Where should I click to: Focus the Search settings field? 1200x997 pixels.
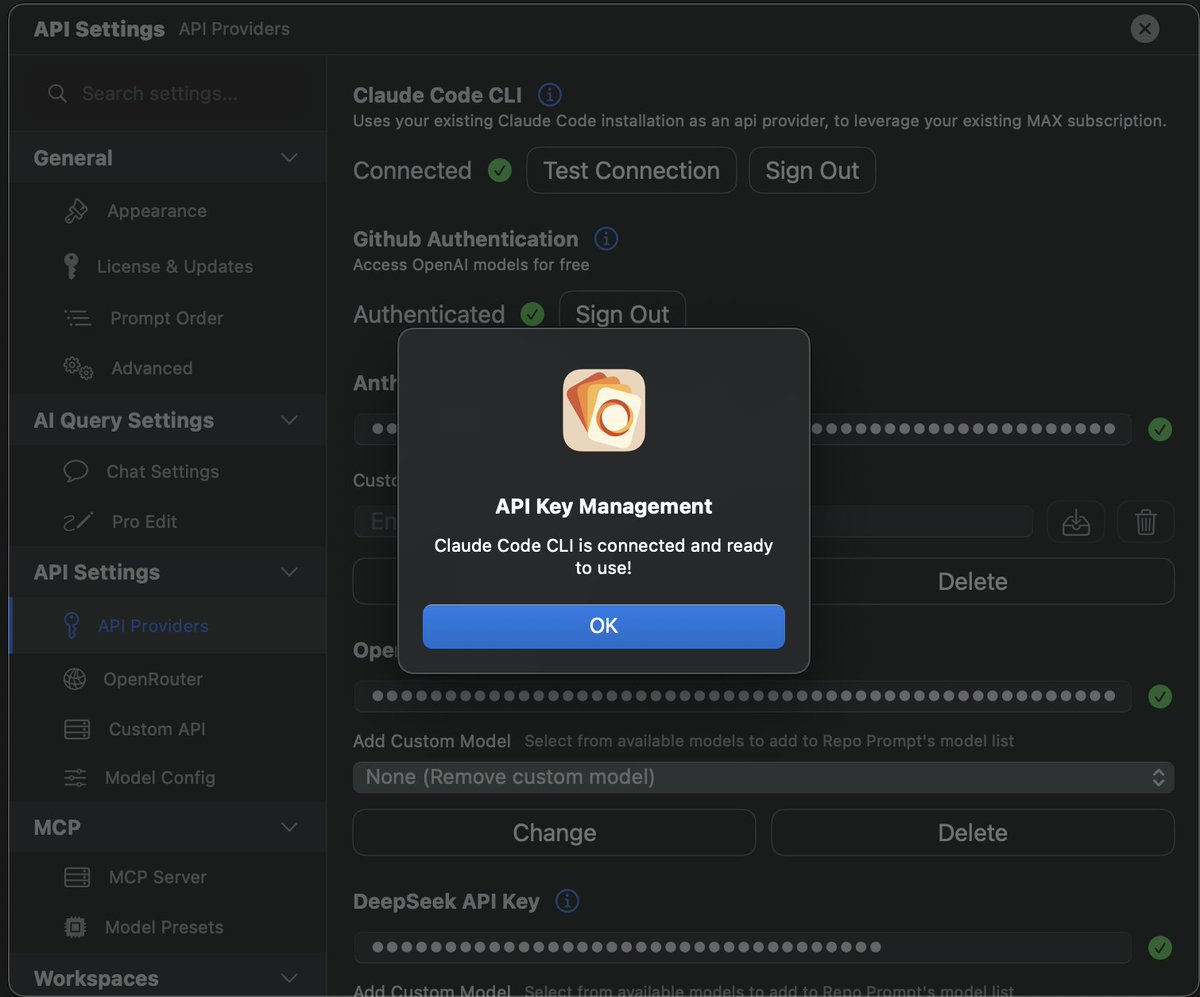[168, 93]
